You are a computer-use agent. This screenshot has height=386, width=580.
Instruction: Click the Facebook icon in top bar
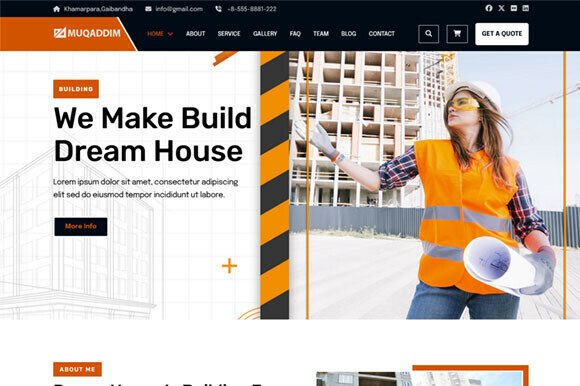tap(489, 8)
